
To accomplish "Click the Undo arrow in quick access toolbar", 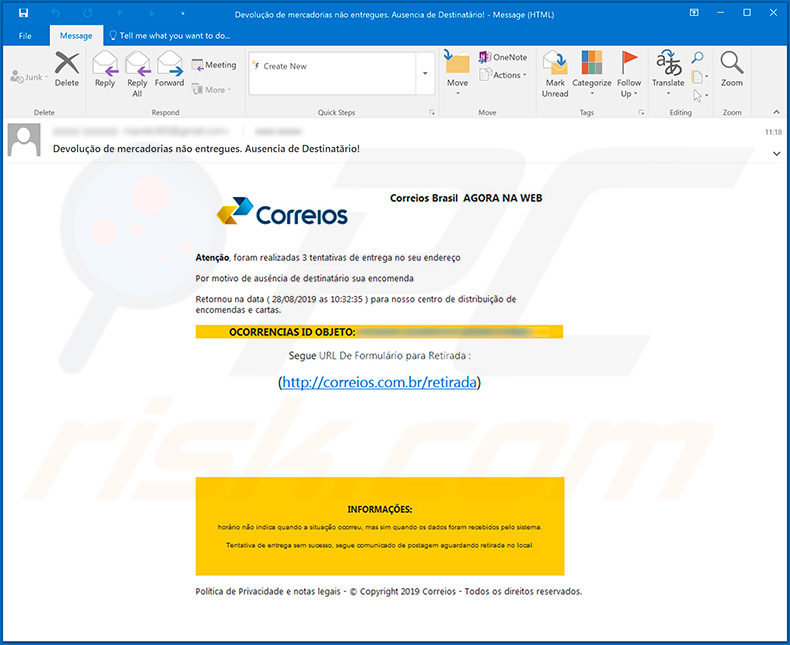I will [55, 13].
